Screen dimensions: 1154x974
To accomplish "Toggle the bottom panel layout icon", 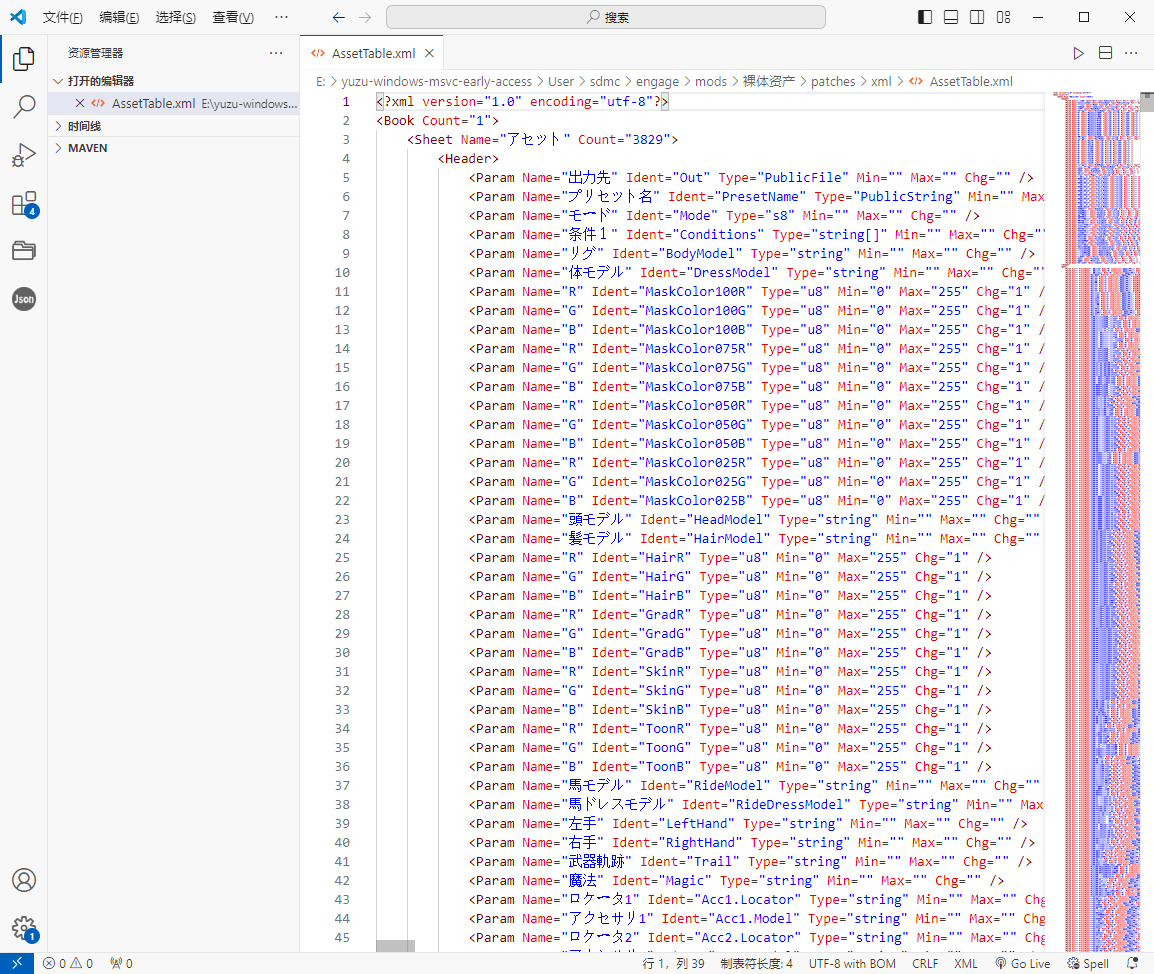I will [x=951, y=17].
